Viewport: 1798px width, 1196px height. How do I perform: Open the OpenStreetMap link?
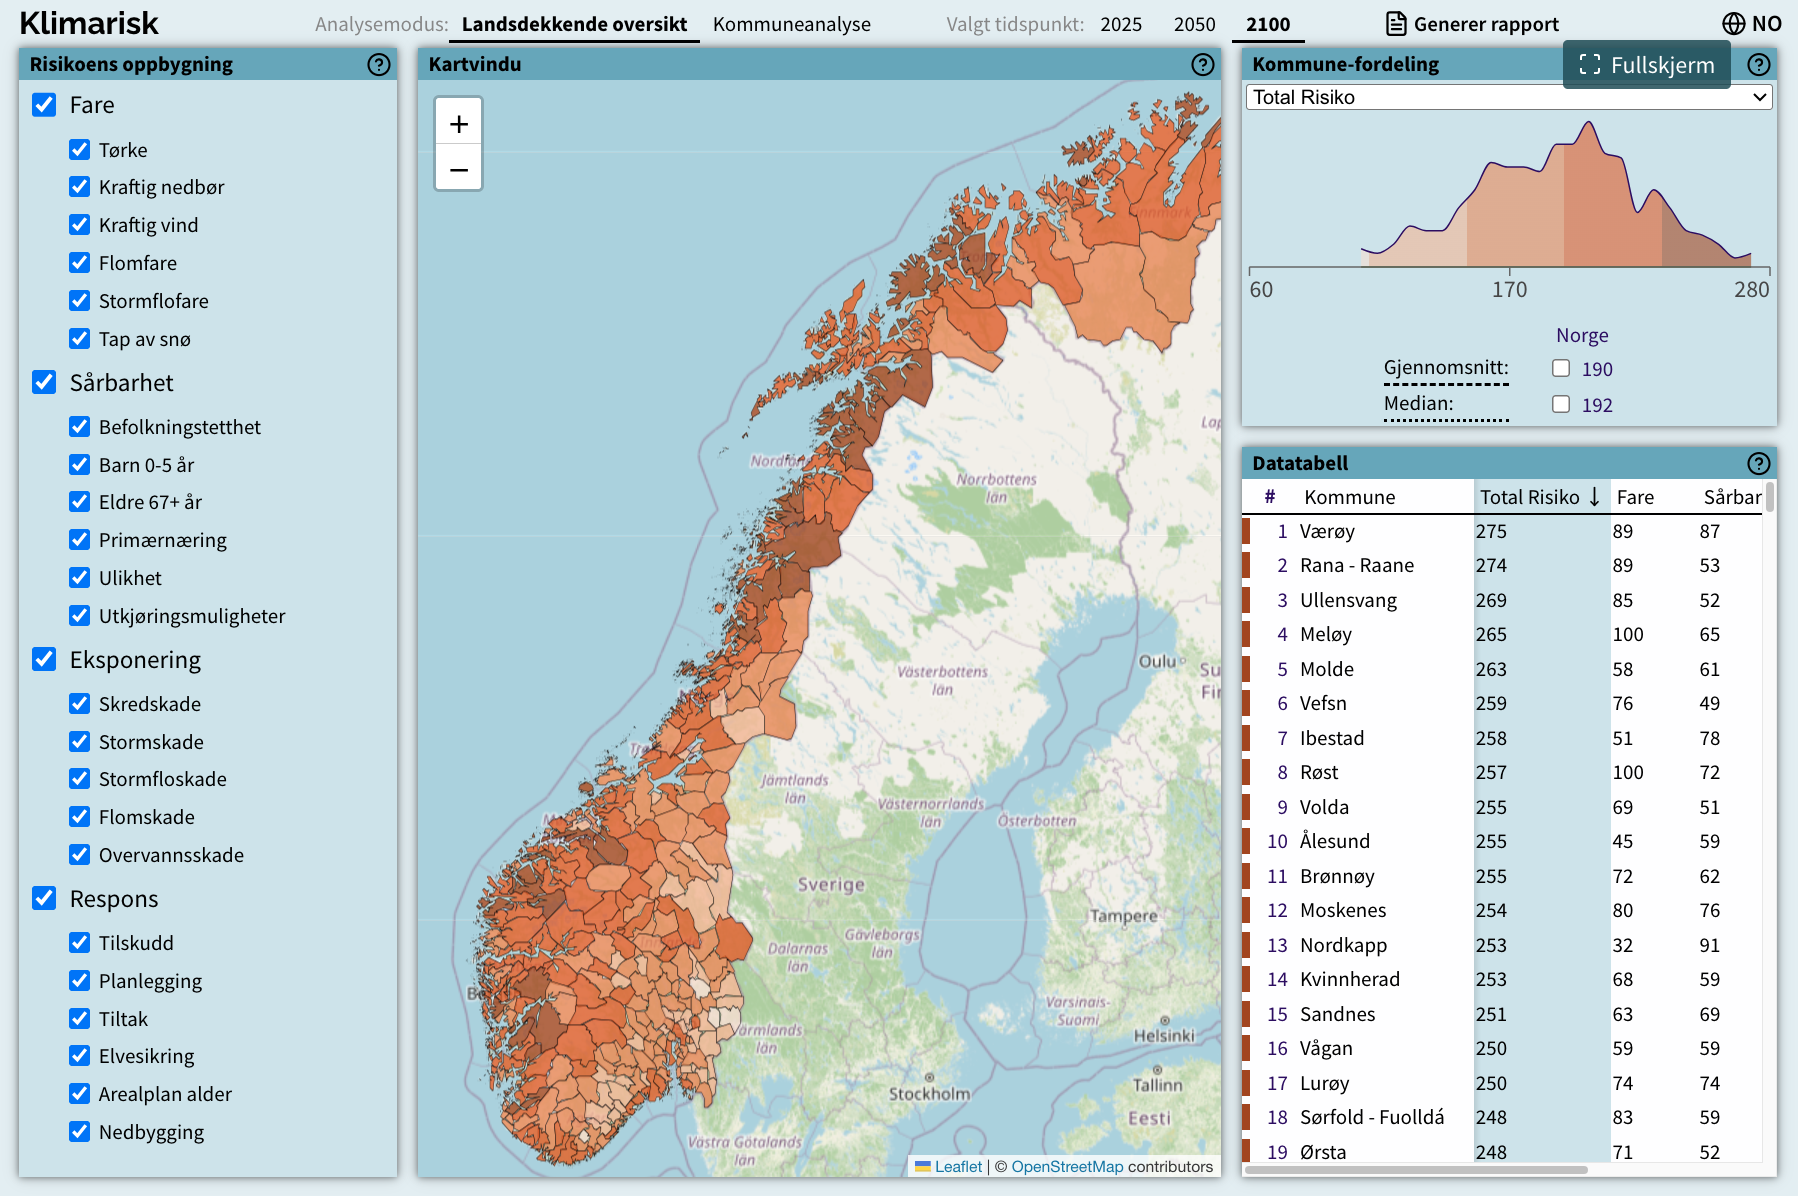coord(1067,1166)
